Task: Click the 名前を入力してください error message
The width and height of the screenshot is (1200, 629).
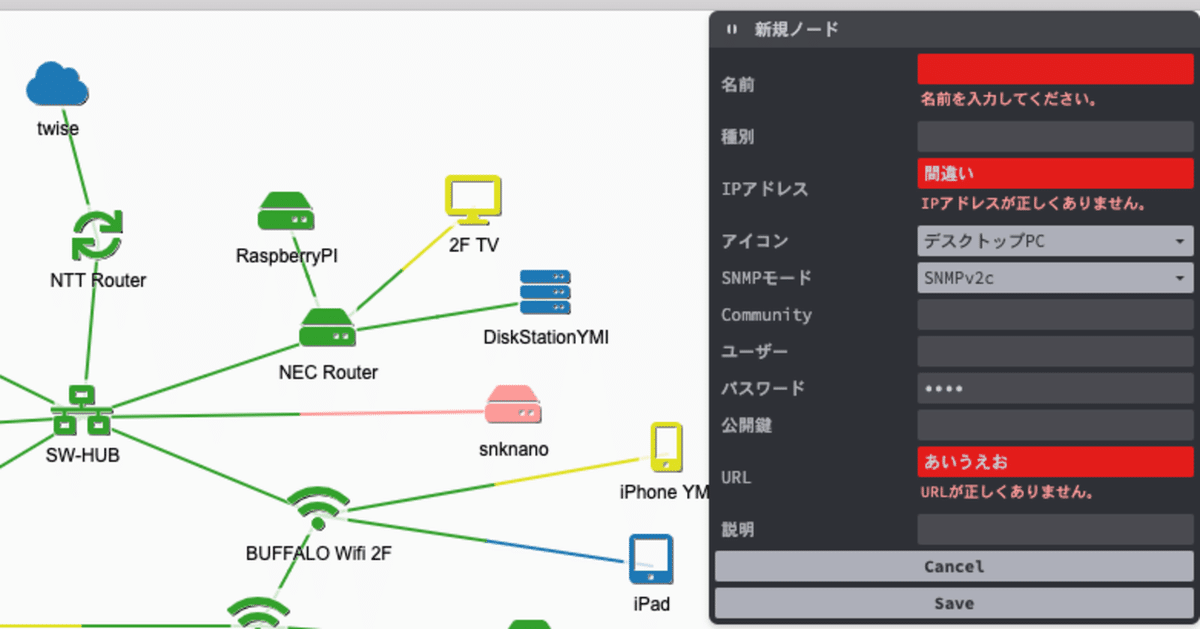Action: point(1009,100)
